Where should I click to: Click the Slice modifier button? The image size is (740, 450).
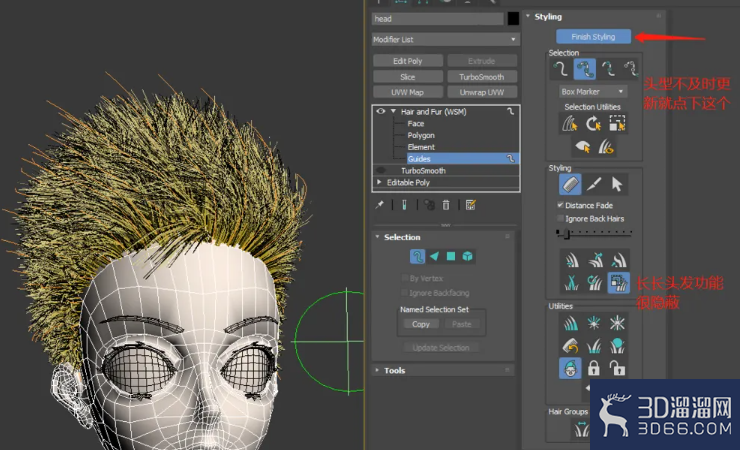click(x=408, y=77)
